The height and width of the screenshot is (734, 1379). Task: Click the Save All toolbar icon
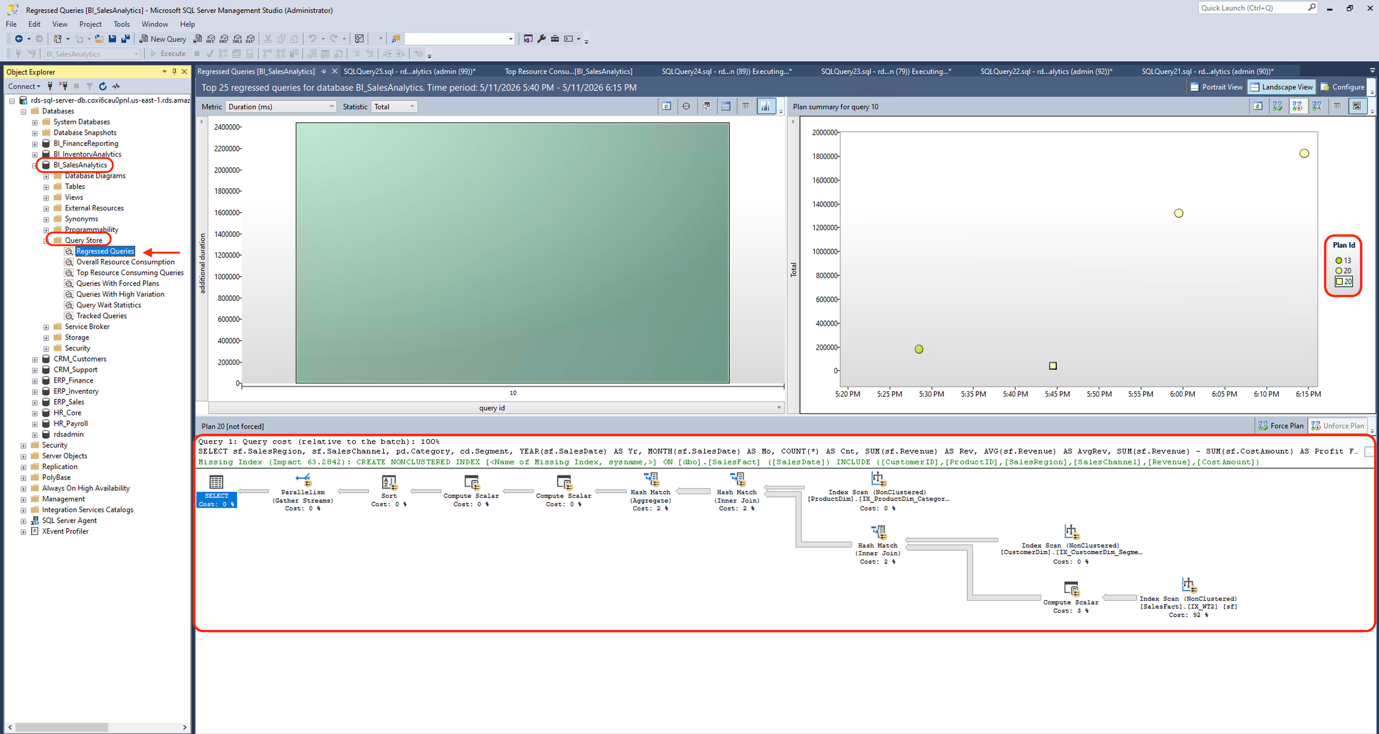pos(125,39)
